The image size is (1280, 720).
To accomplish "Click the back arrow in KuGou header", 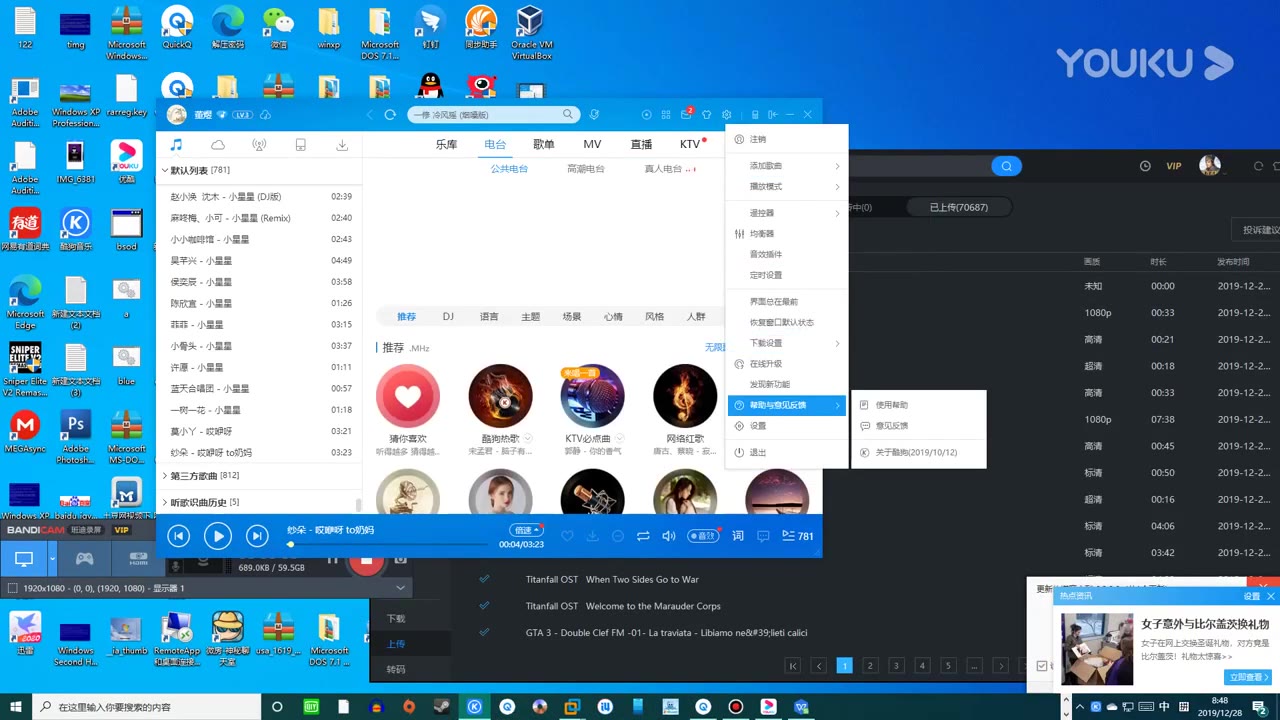I will tap(369, 115).
